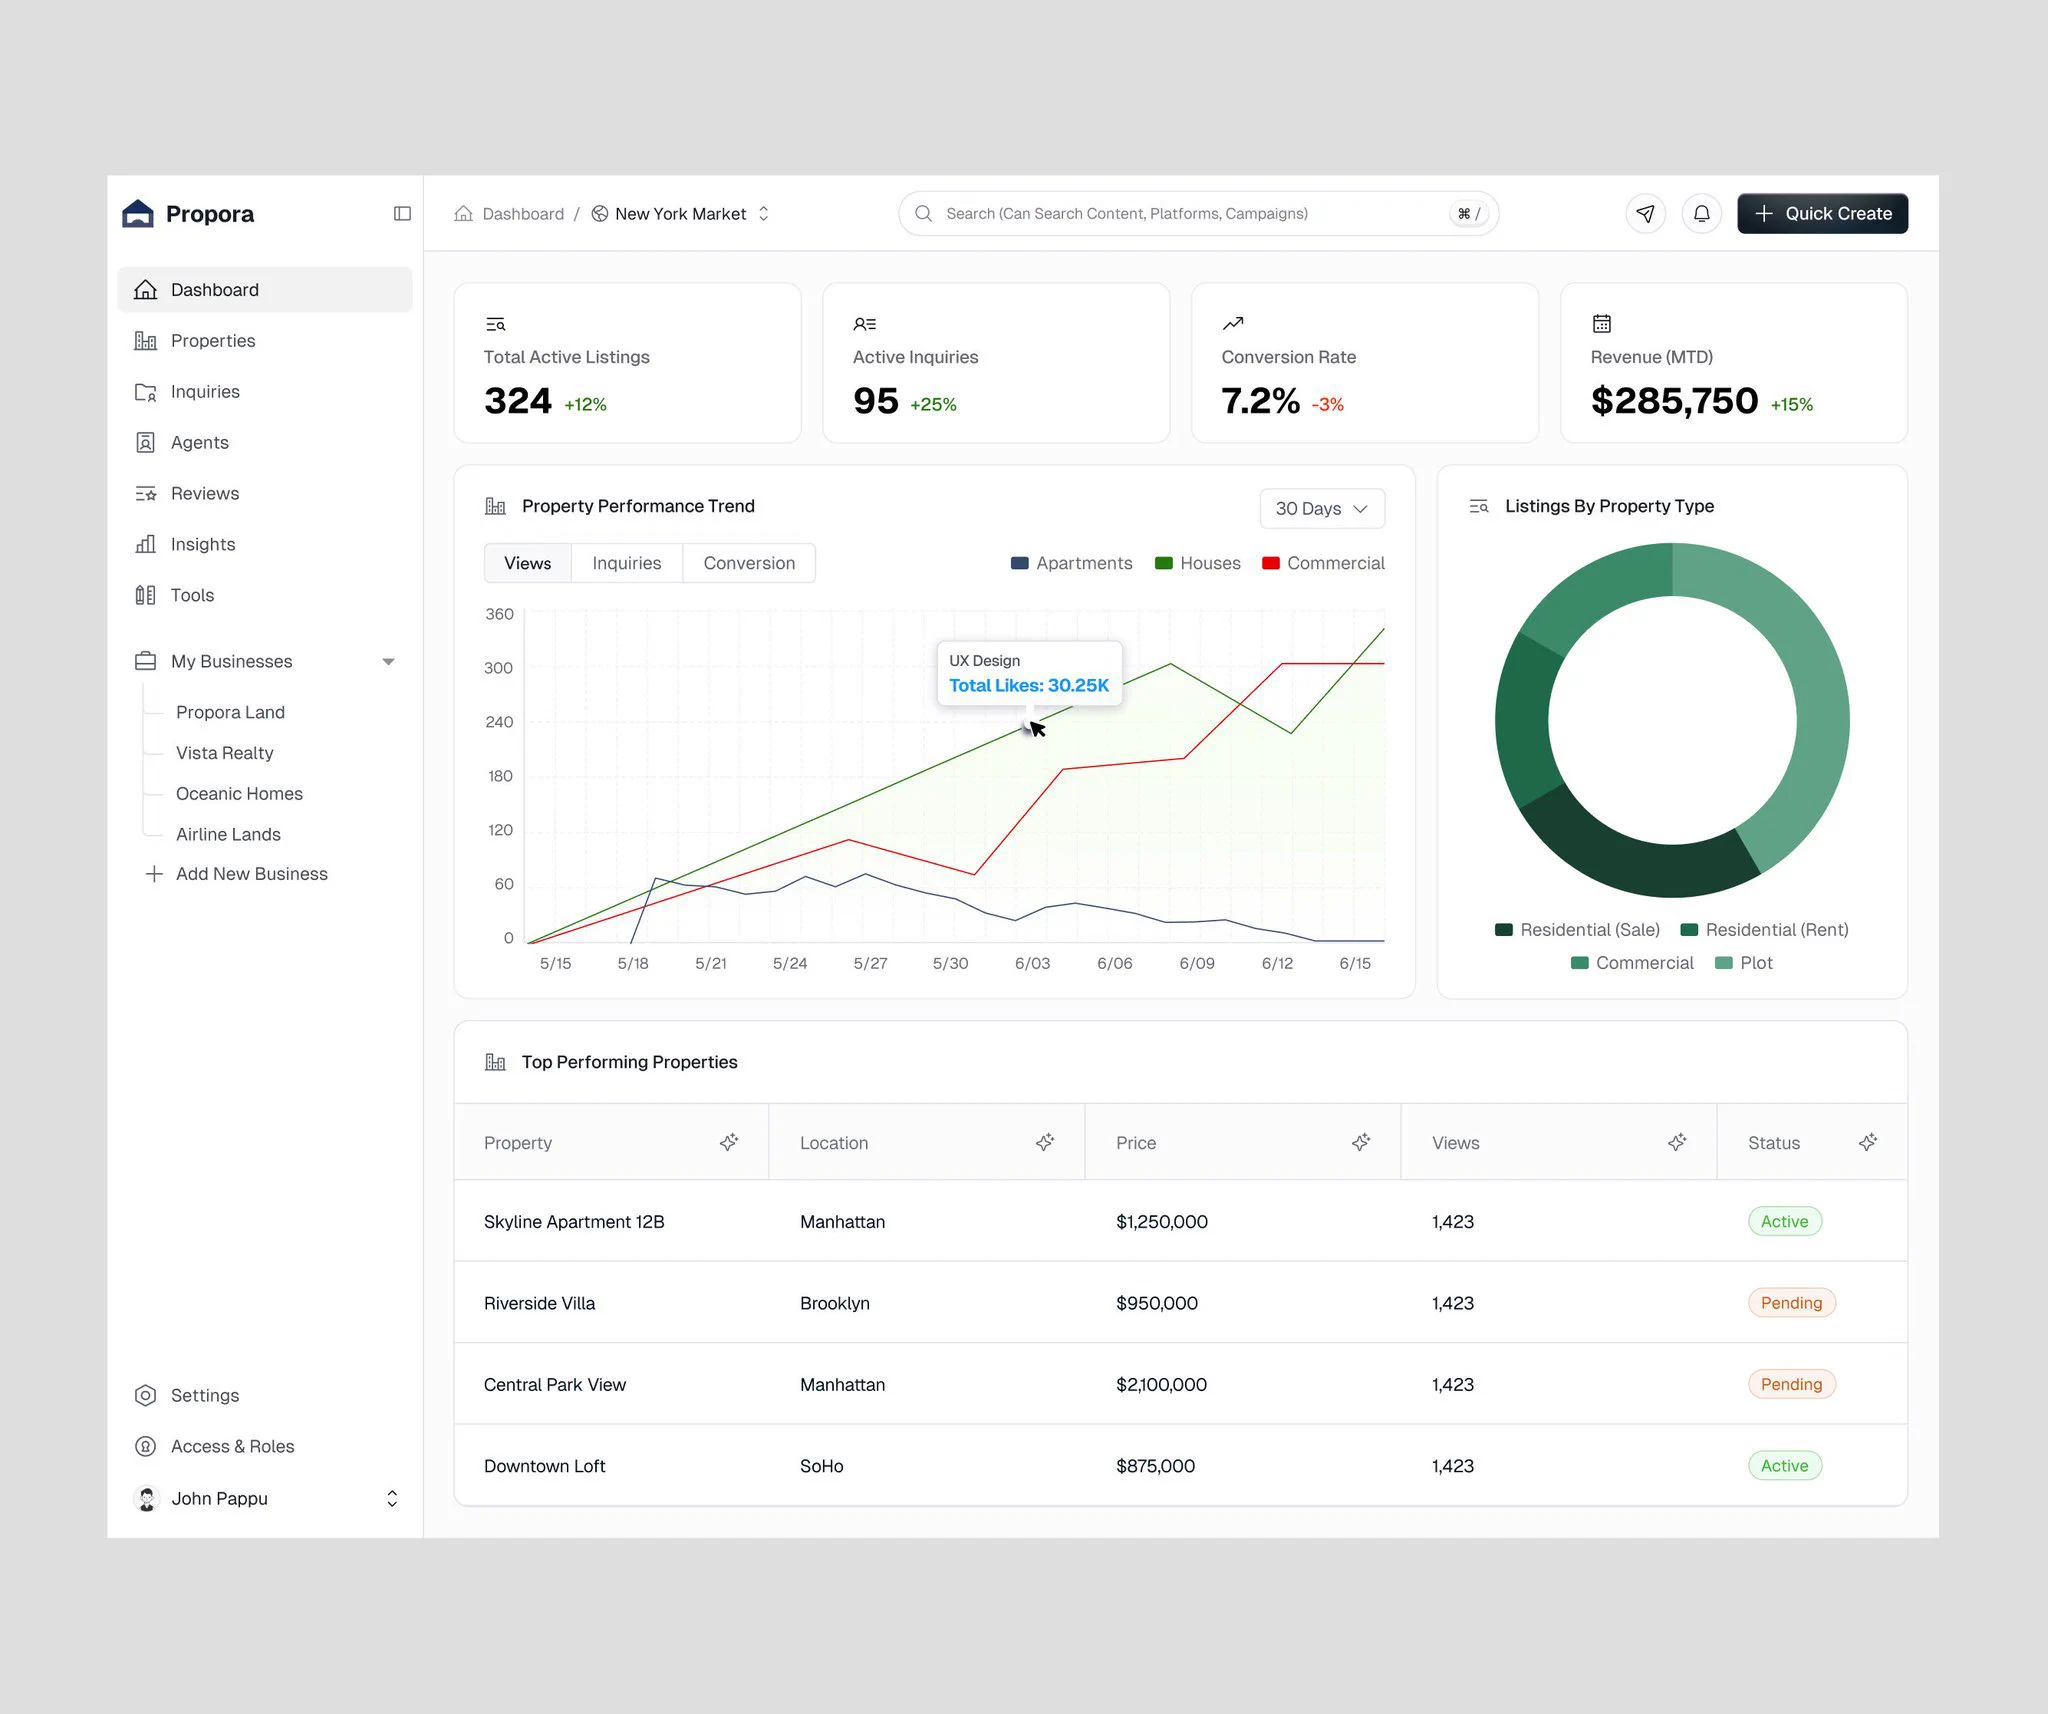Click the sort icon in Views column header
The image size is (2048, 1714).
pos(1677,1142)
